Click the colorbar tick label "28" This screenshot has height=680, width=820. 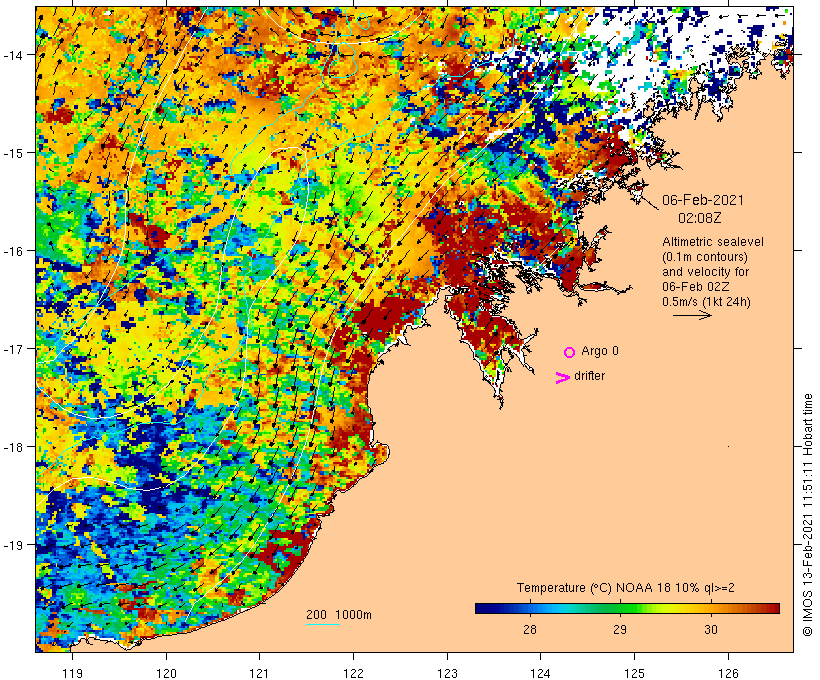coord(530,629)
